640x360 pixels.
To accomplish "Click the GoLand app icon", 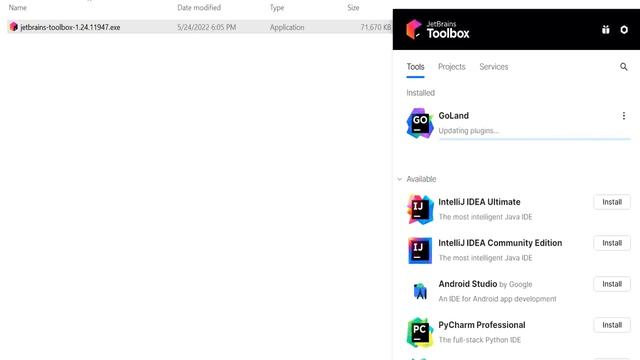I will click(420, 123).
